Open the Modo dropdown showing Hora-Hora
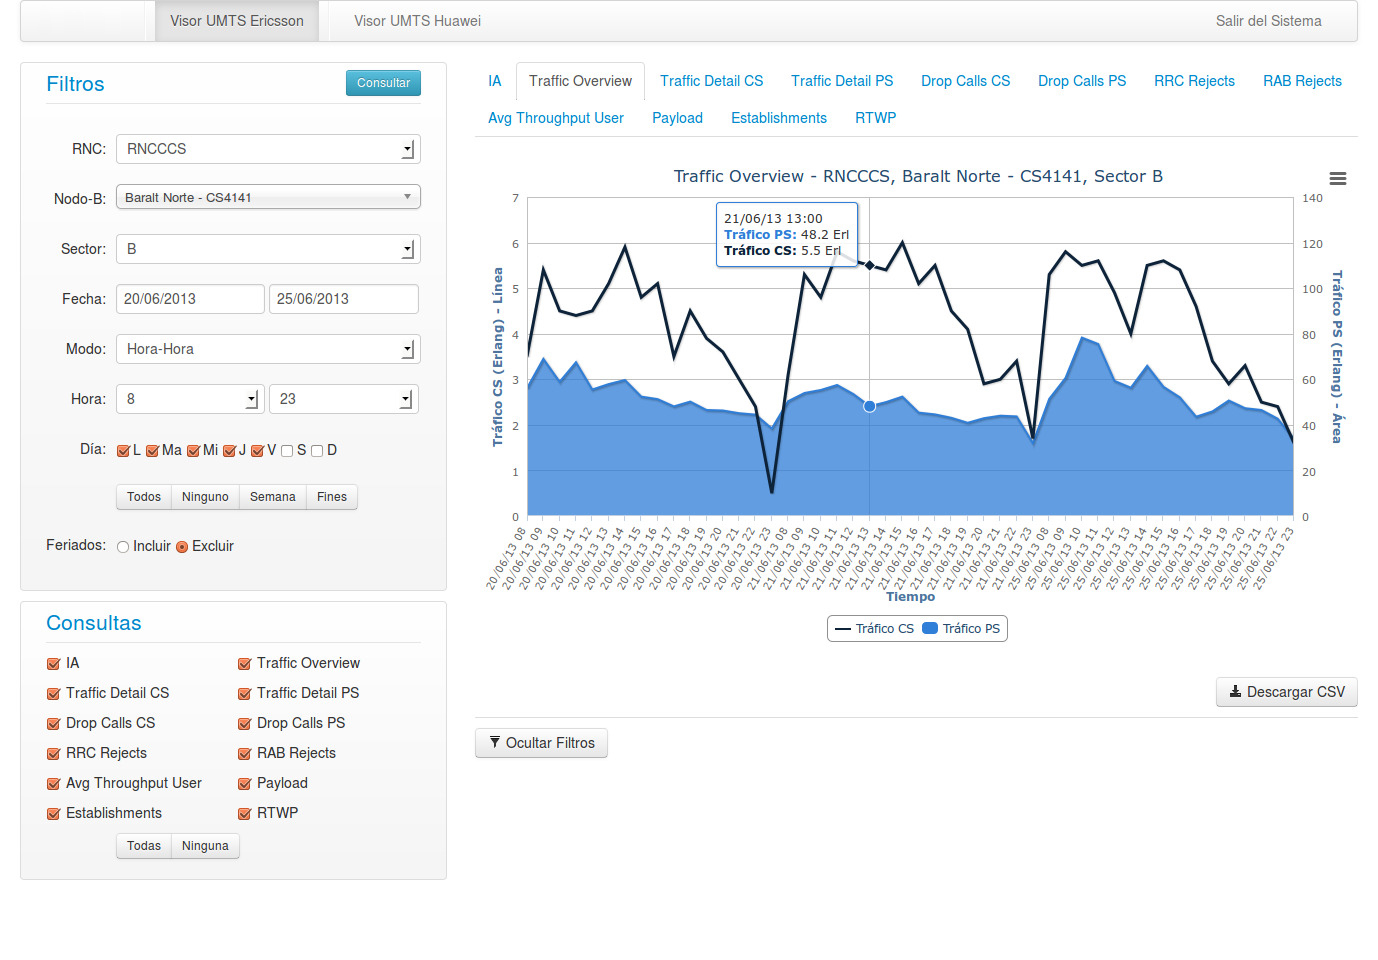This screenshot has width=1378, height=960. pos(268,349)
